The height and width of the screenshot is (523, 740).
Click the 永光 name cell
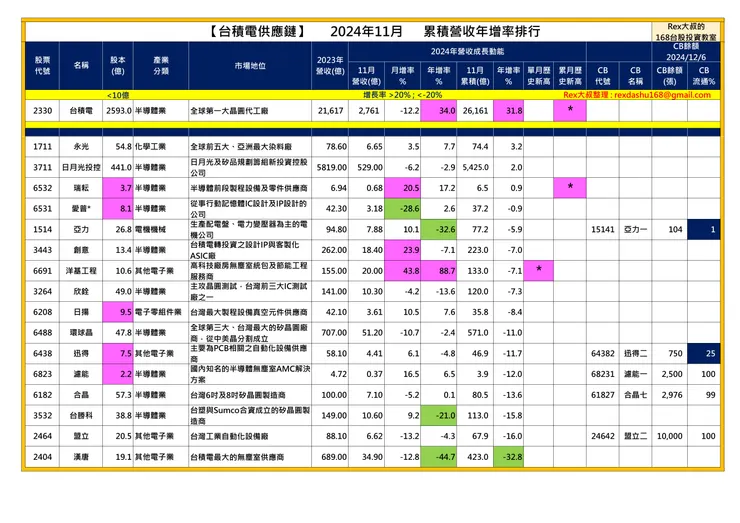pyautogui.click(x=81, y=146)
